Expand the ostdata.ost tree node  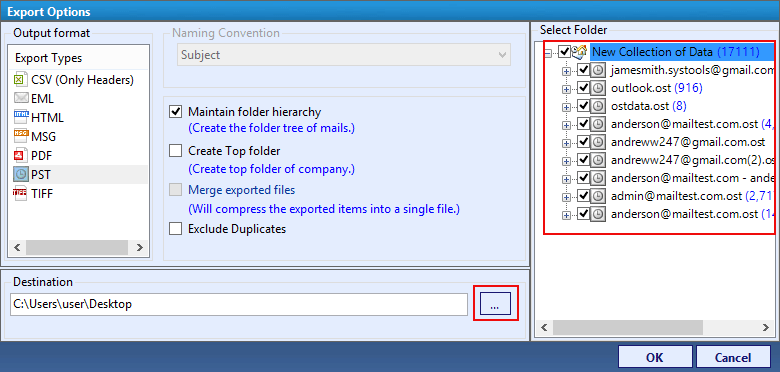[566, 107]
